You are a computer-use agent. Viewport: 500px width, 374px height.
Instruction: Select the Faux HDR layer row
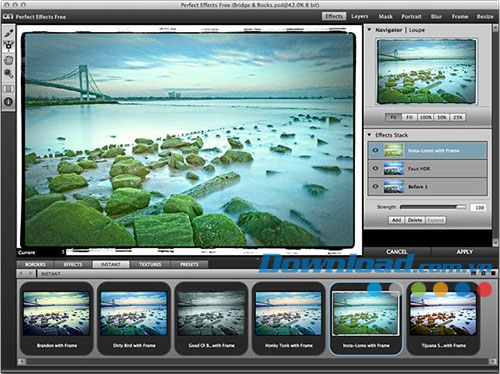427,168
